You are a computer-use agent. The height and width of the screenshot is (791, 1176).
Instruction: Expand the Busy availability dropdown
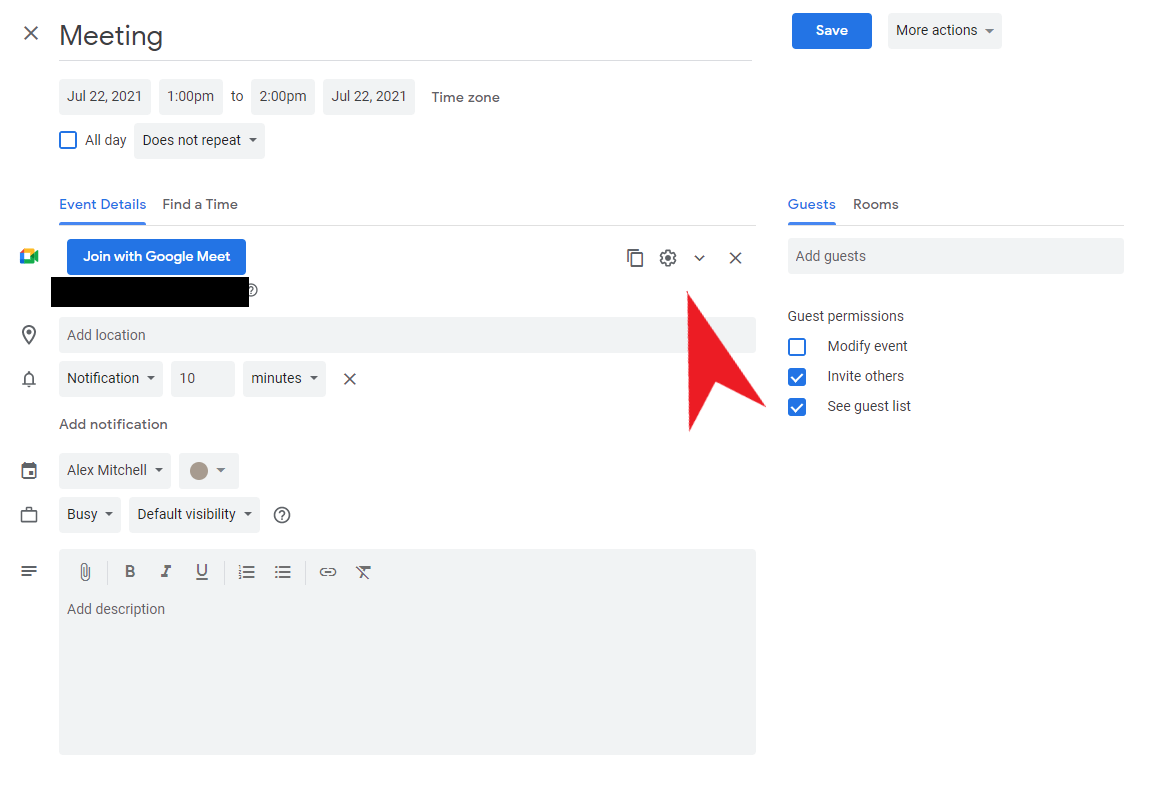tap(90, 515)
